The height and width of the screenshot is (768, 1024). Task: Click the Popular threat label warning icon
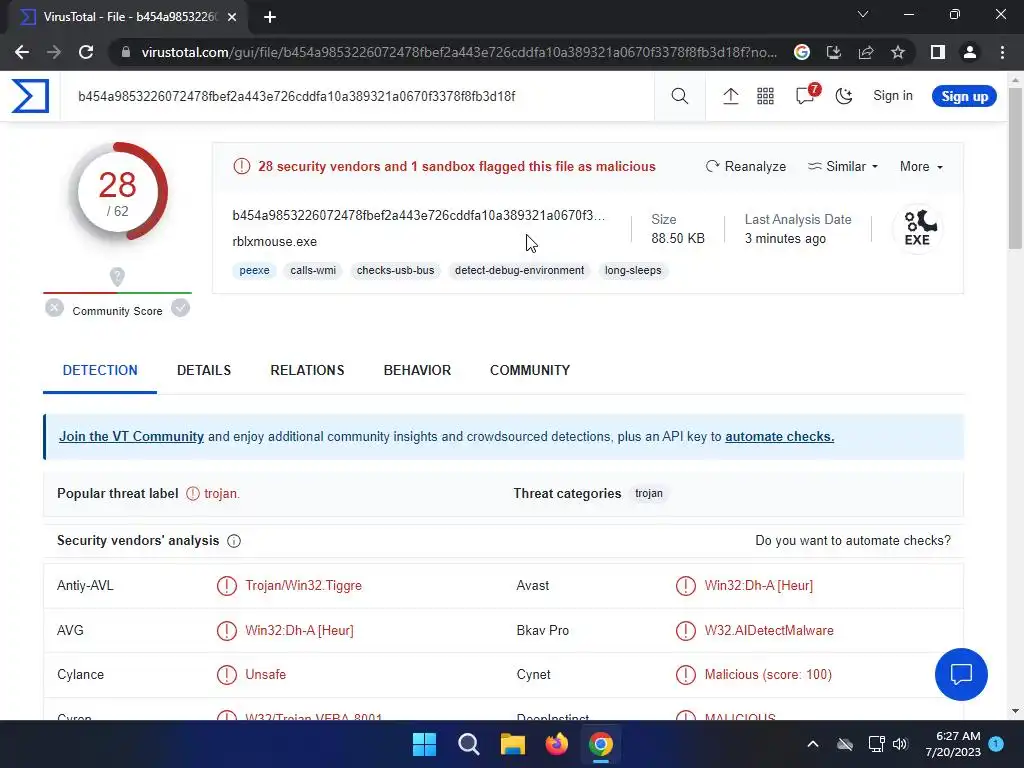193,494
